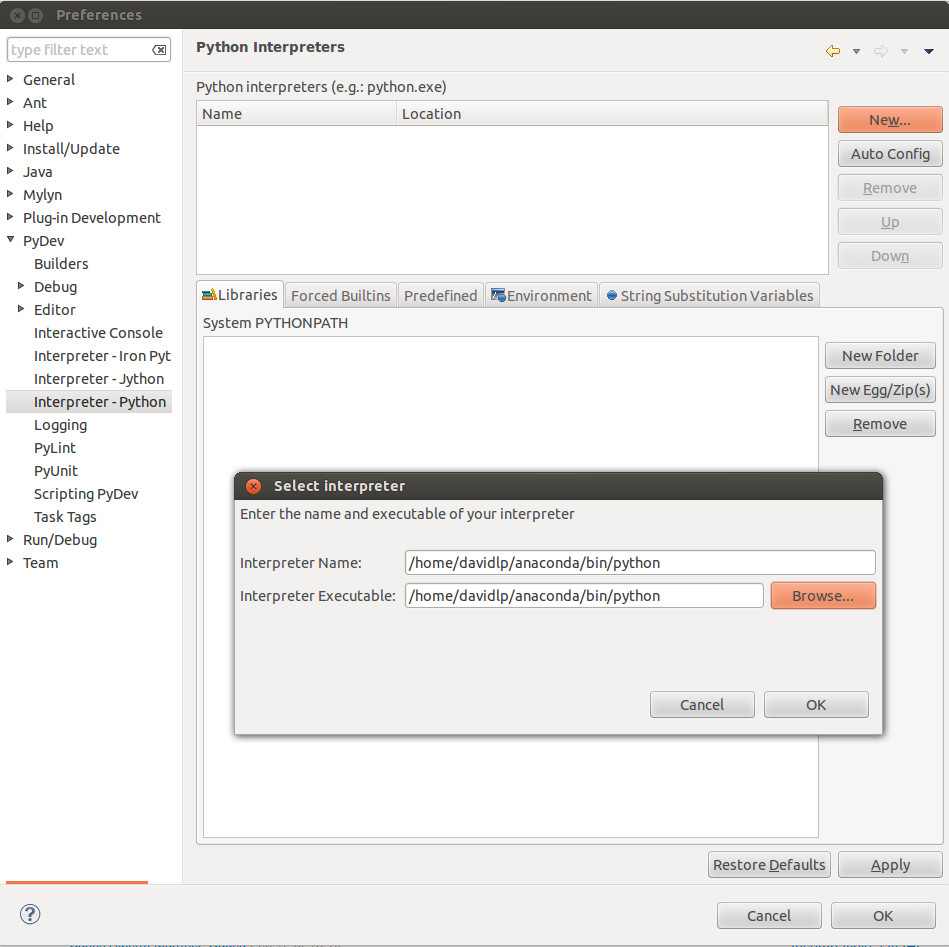Viewport: 949px width, 947px height.
Task: Switch to the Forced Builtins tab
Action: pyautogui.click(x=340, y=296)
